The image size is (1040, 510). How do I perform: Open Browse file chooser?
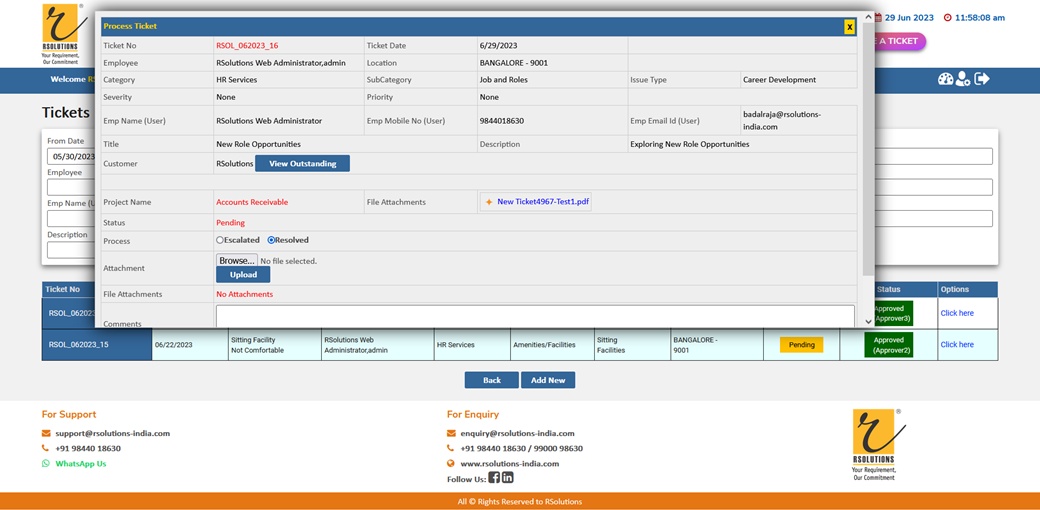(237, 260)
